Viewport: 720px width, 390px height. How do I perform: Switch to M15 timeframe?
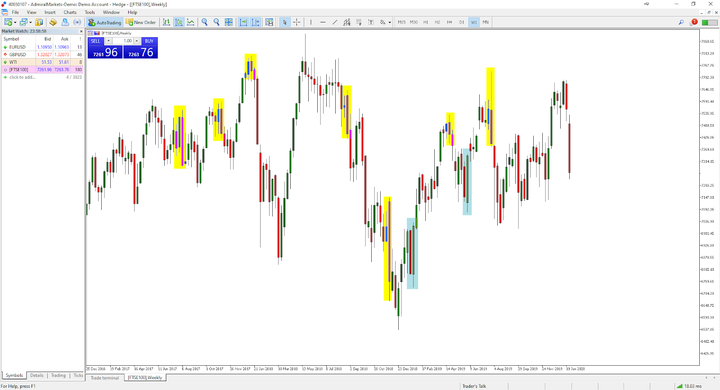click(402, 22)
